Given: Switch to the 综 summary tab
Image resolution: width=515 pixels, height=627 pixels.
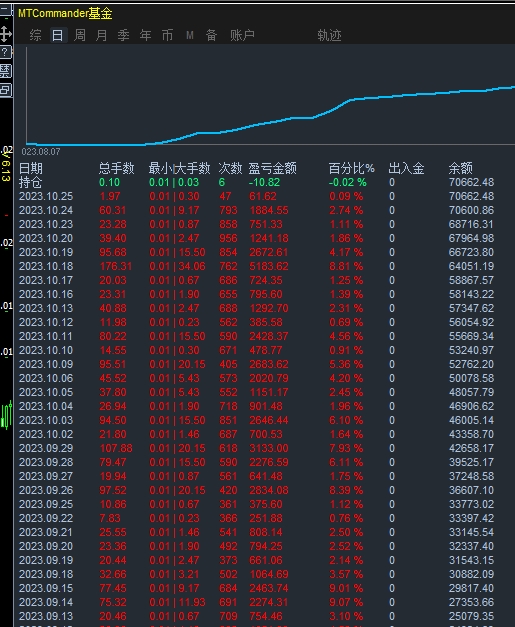Looking at the screenshot, I should point(35,35).
